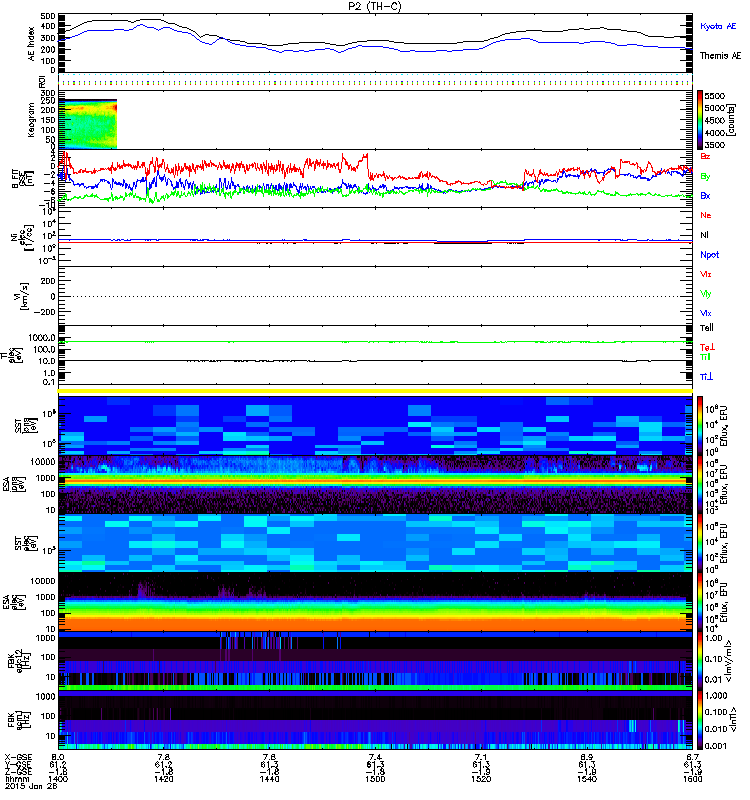
Task: Click the 'AE Index' axis label
Action: (32, 43)
